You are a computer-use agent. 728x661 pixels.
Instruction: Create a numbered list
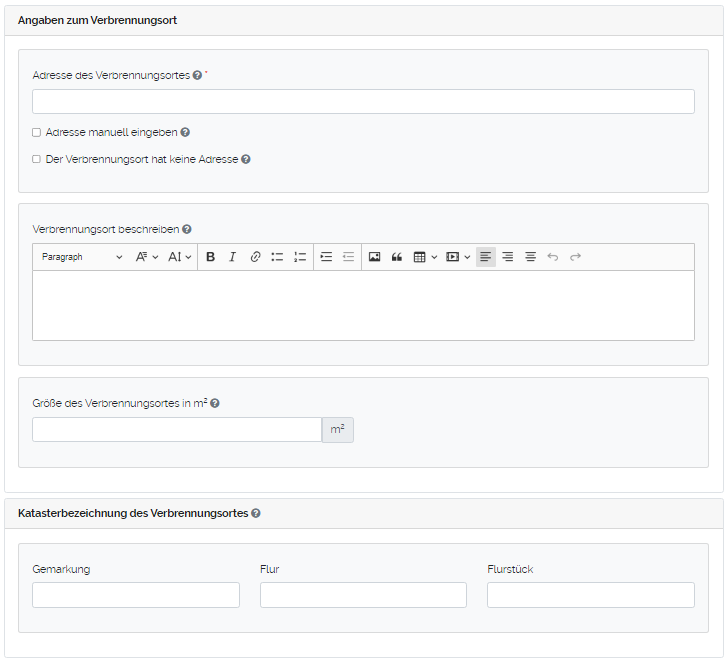click(x=300, y=257)
